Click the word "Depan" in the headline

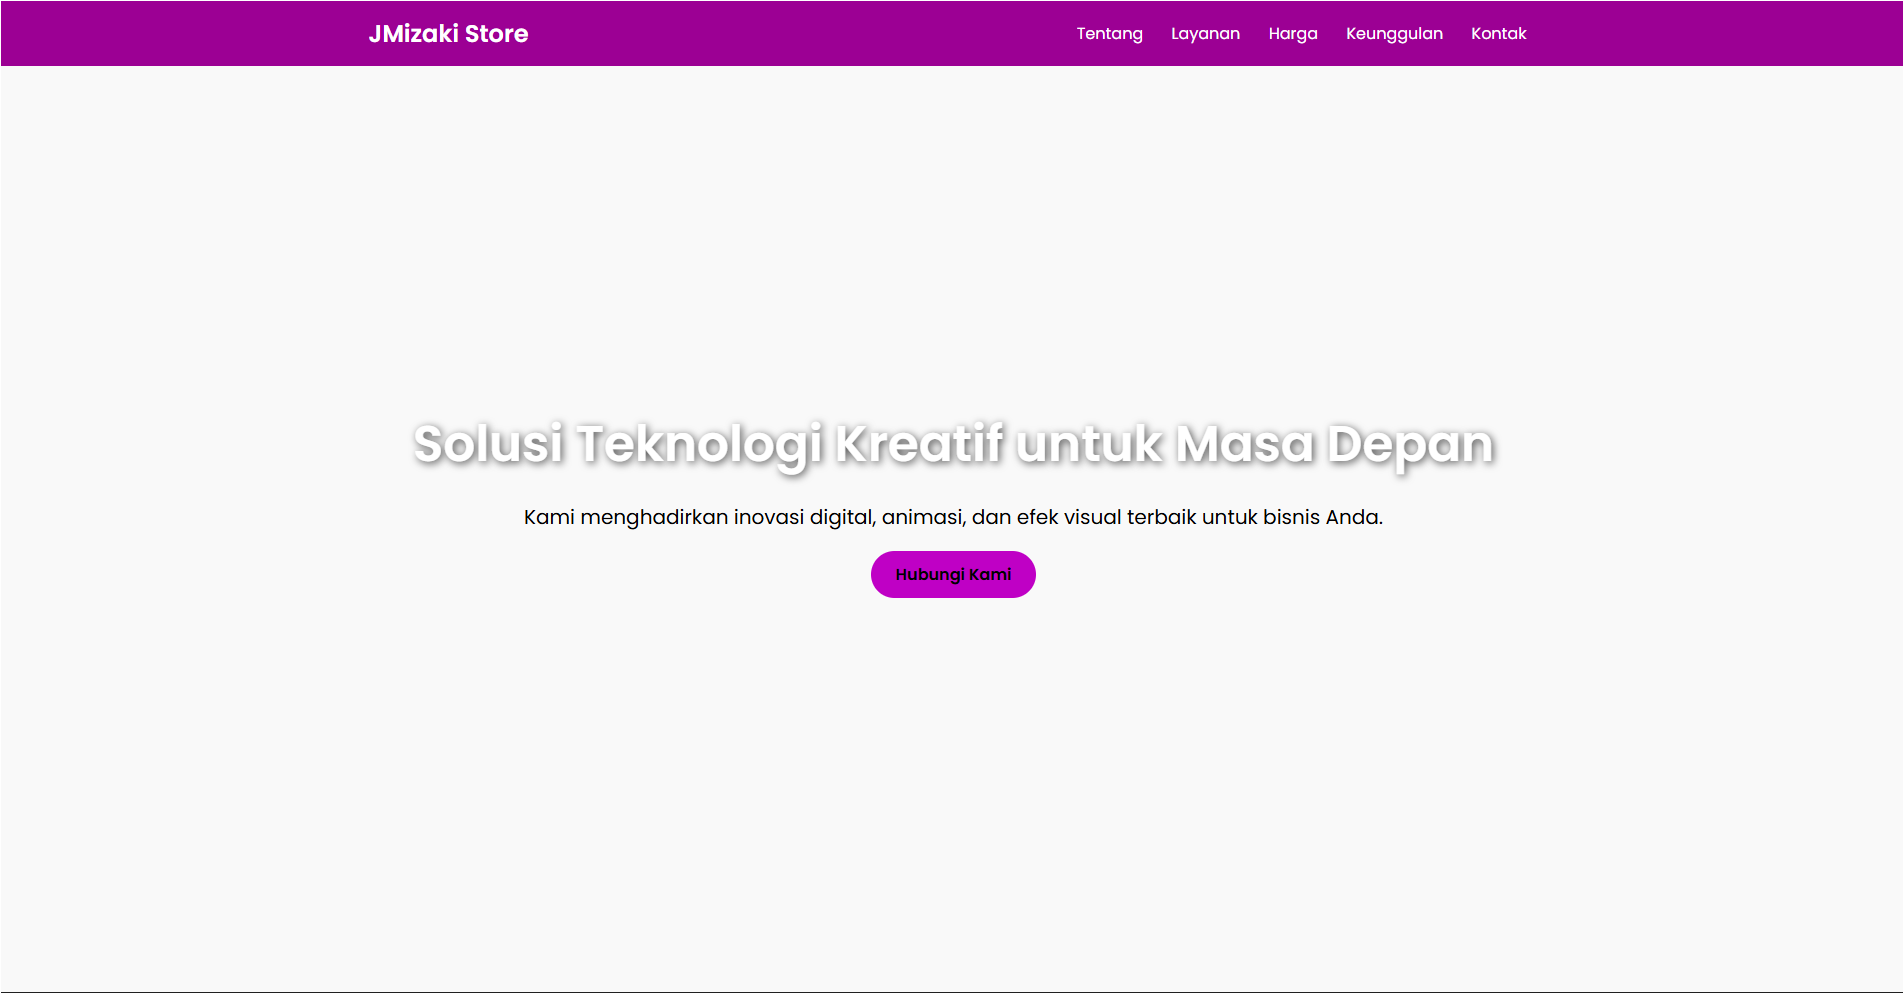1410,444
